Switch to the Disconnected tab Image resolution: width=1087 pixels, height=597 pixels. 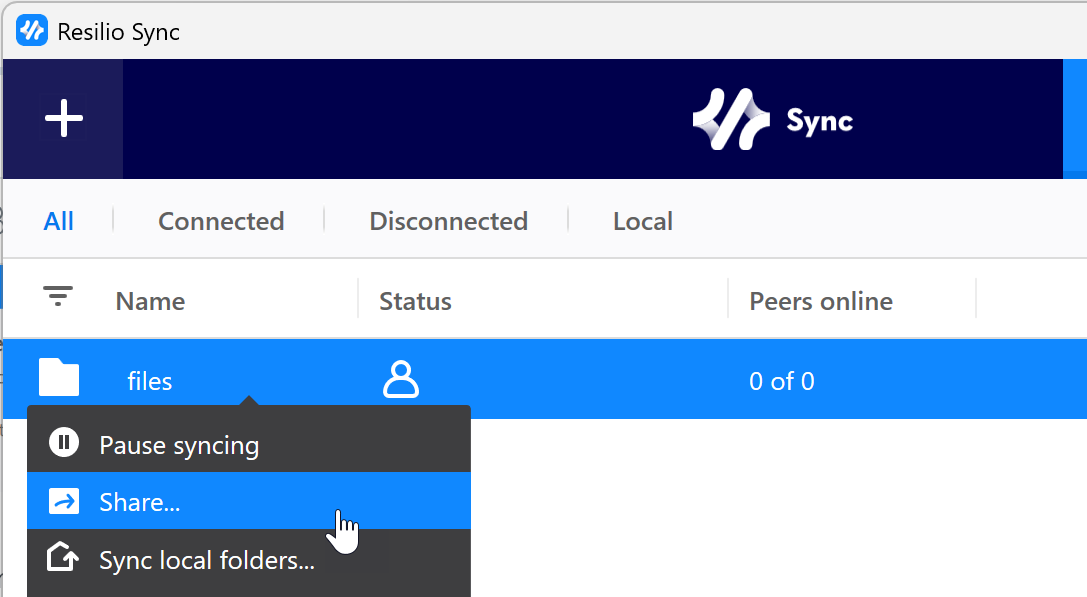447,221
